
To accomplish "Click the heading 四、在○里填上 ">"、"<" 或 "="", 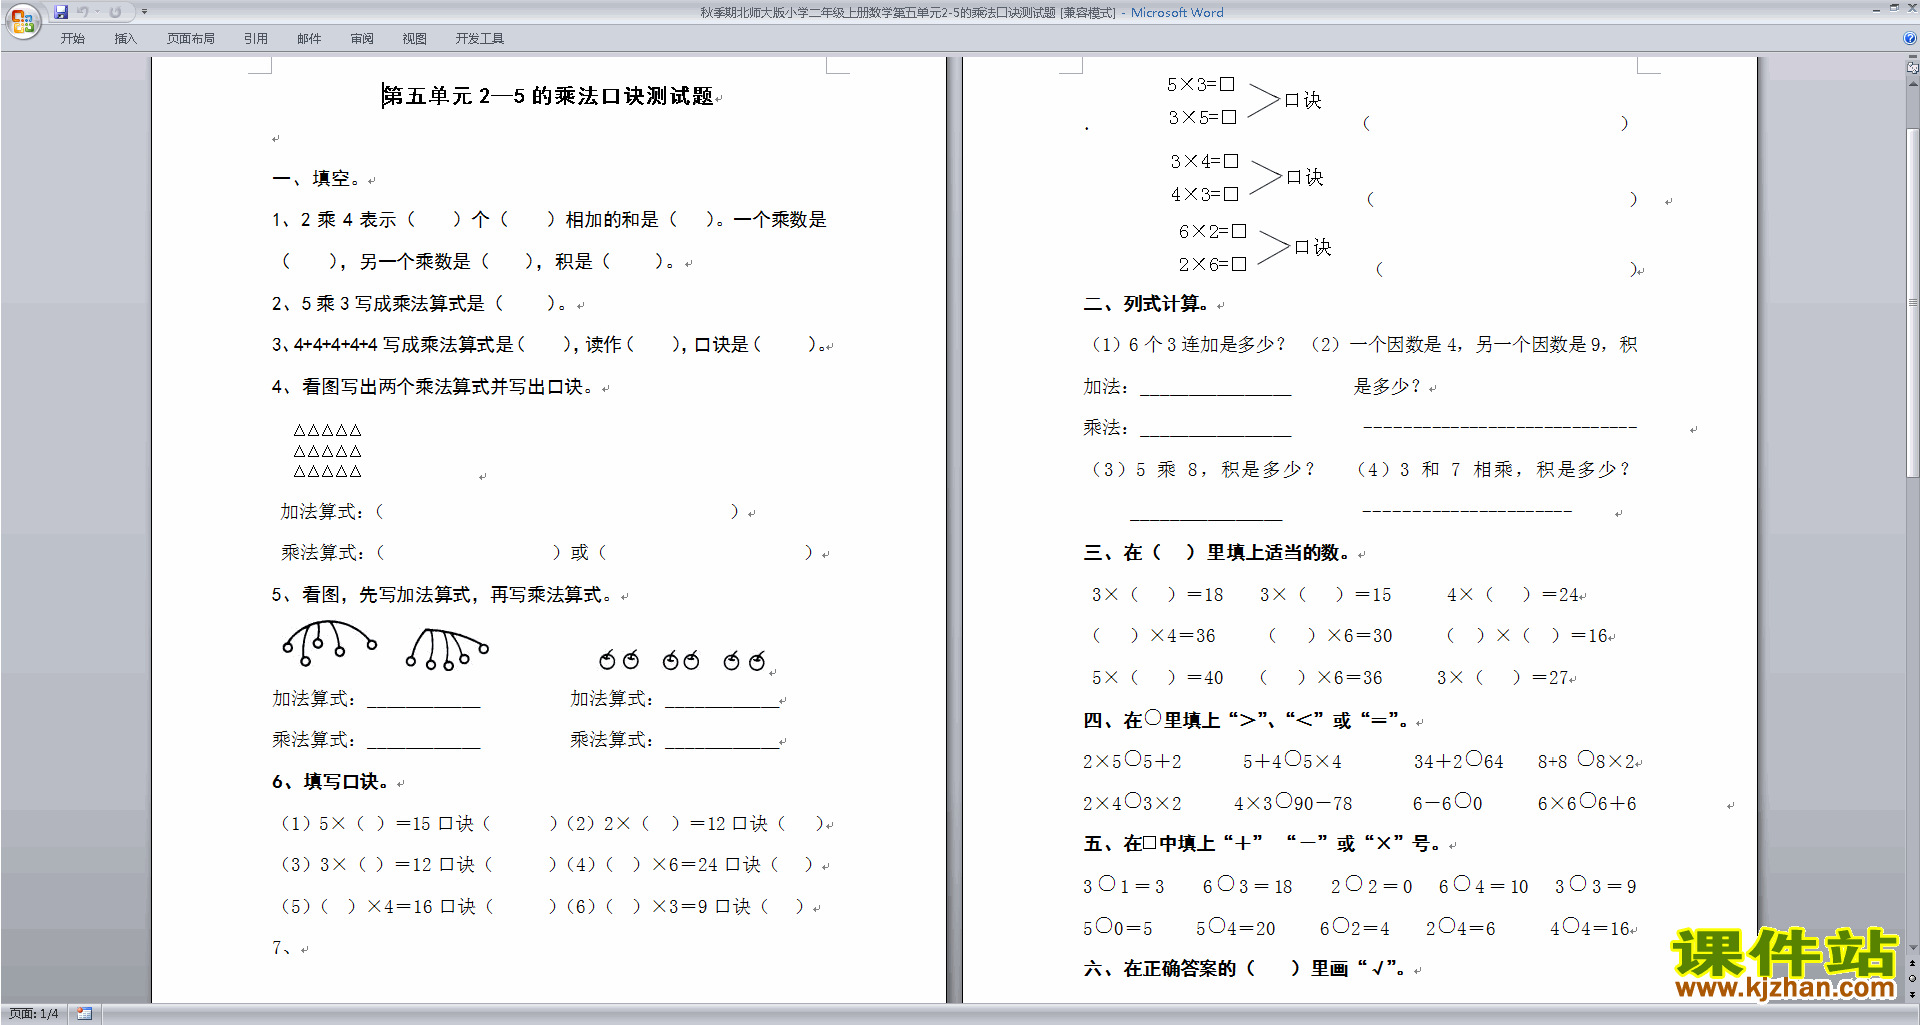I will click(x=1247, y=720).
